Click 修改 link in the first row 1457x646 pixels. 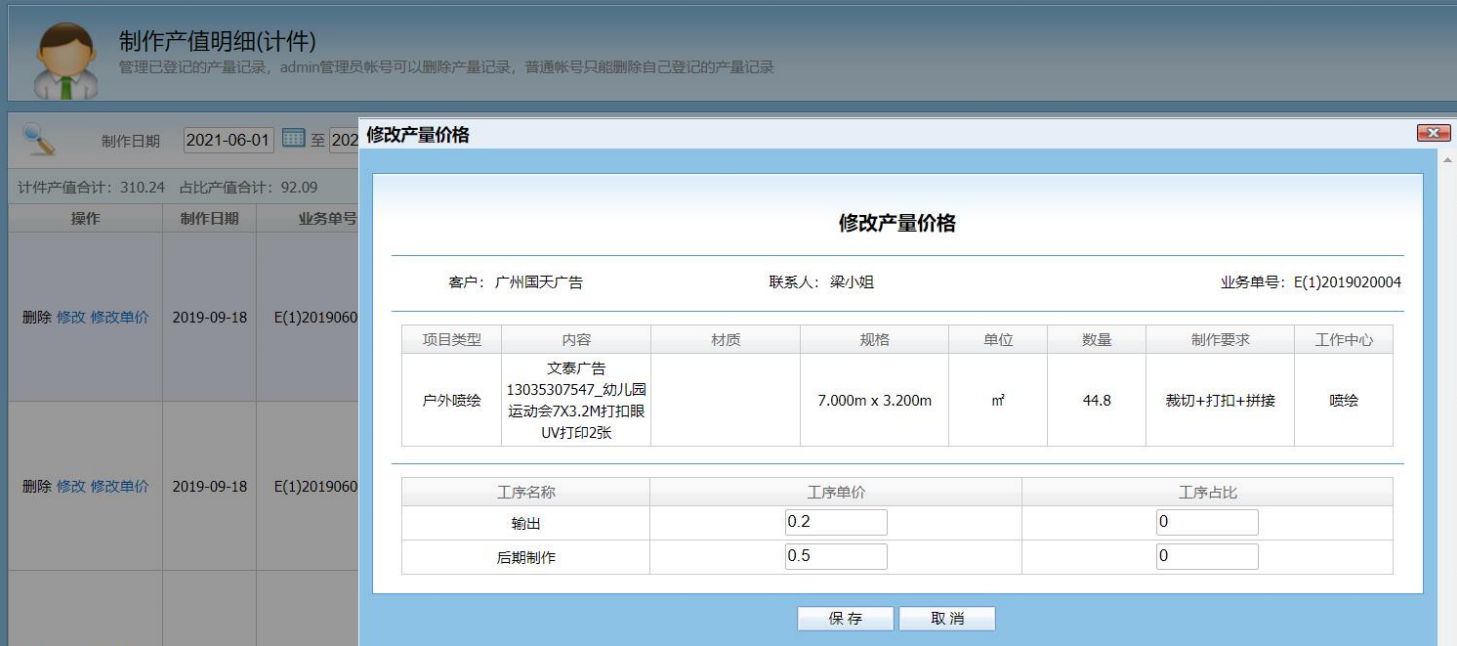70,317
